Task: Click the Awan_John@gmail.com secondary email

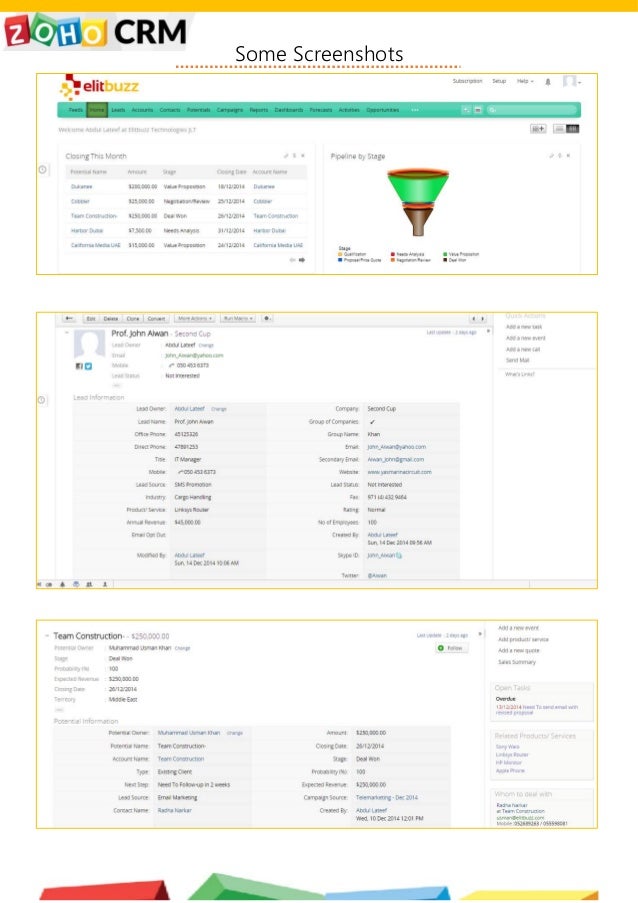Action: [x=396, y=460]
